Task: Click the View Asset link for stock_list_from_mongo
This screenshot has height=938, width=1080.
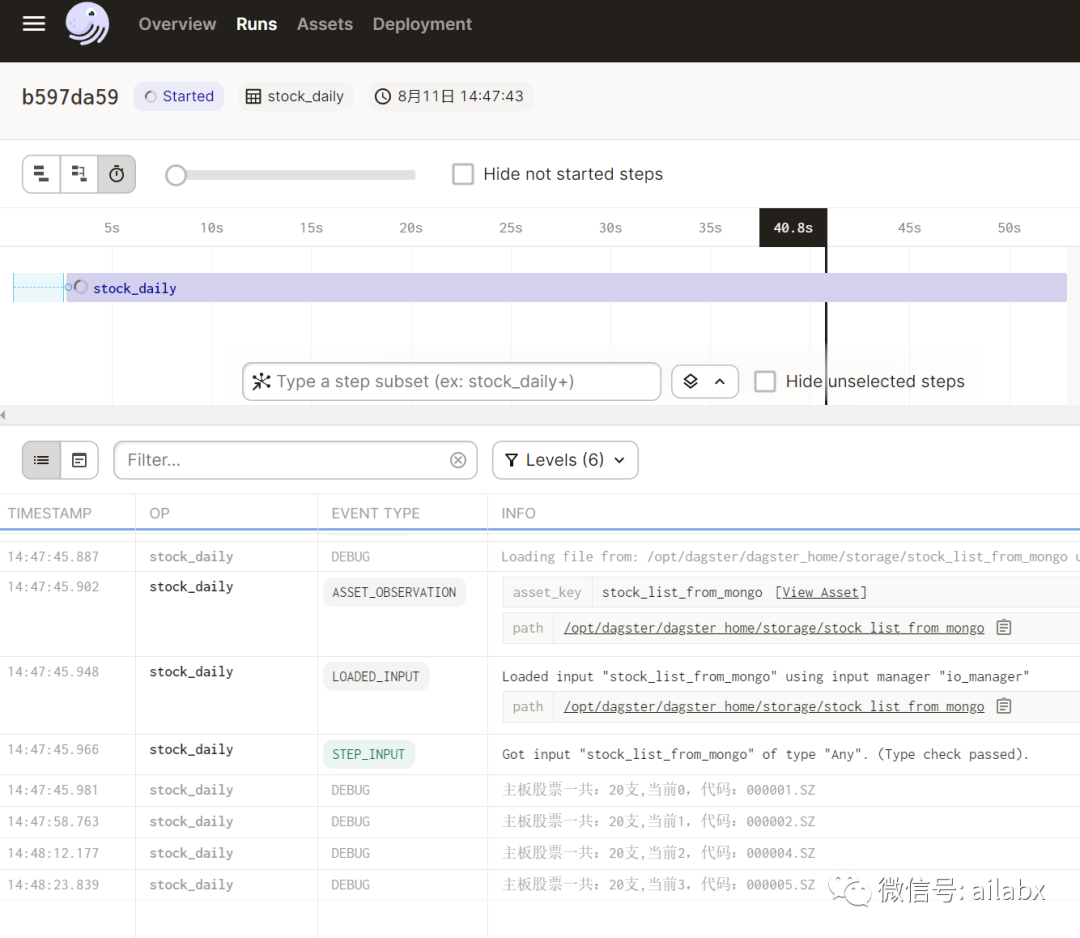Action: [820, 592]
